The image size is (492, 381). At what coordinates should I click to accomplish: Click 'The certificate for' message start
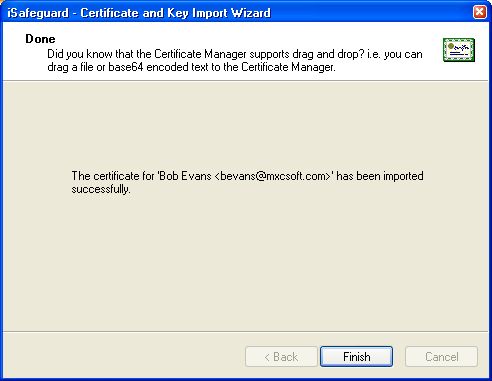(x=113, y=176)
